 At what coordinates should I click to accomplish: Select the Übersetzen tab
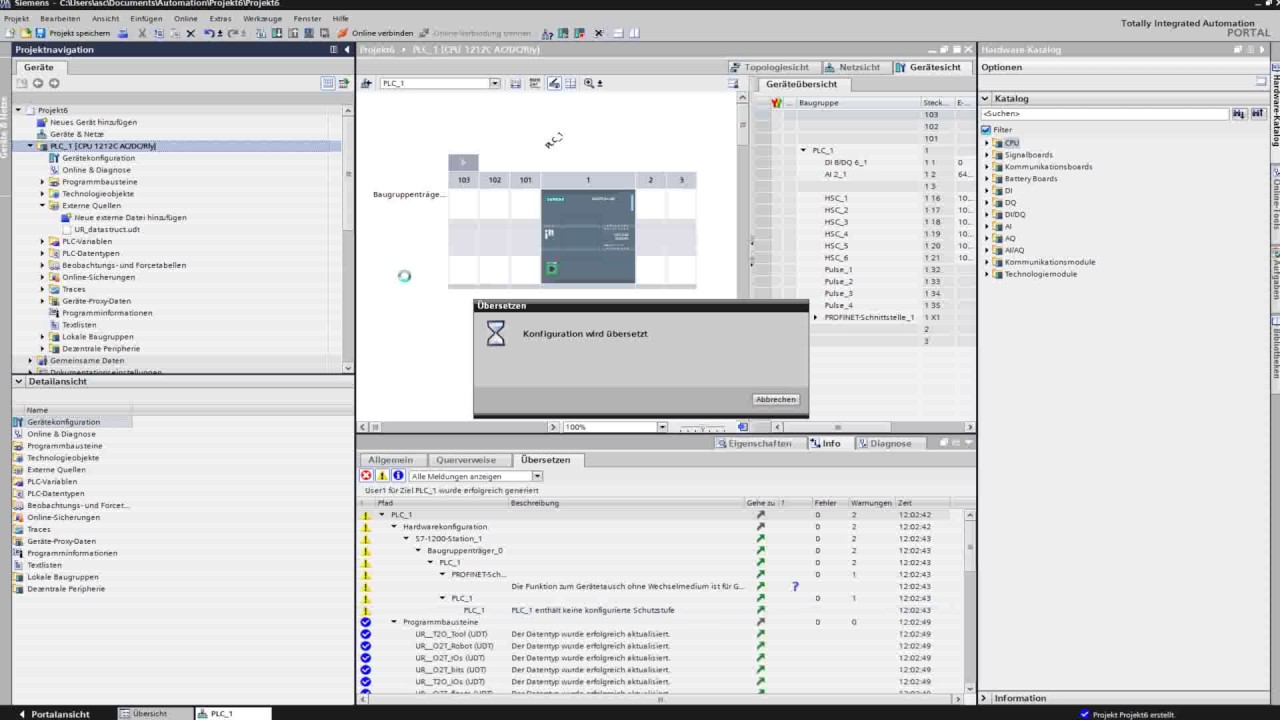[545, 460]
